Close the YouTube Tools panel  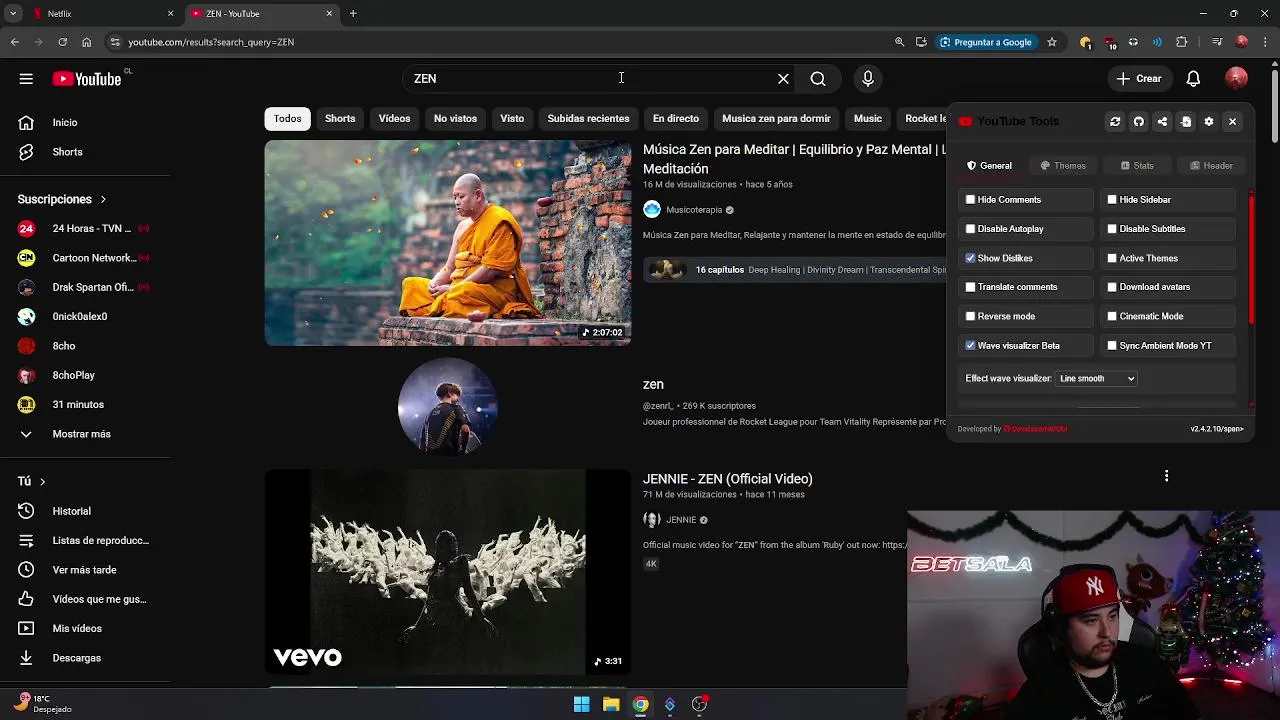1232,122
